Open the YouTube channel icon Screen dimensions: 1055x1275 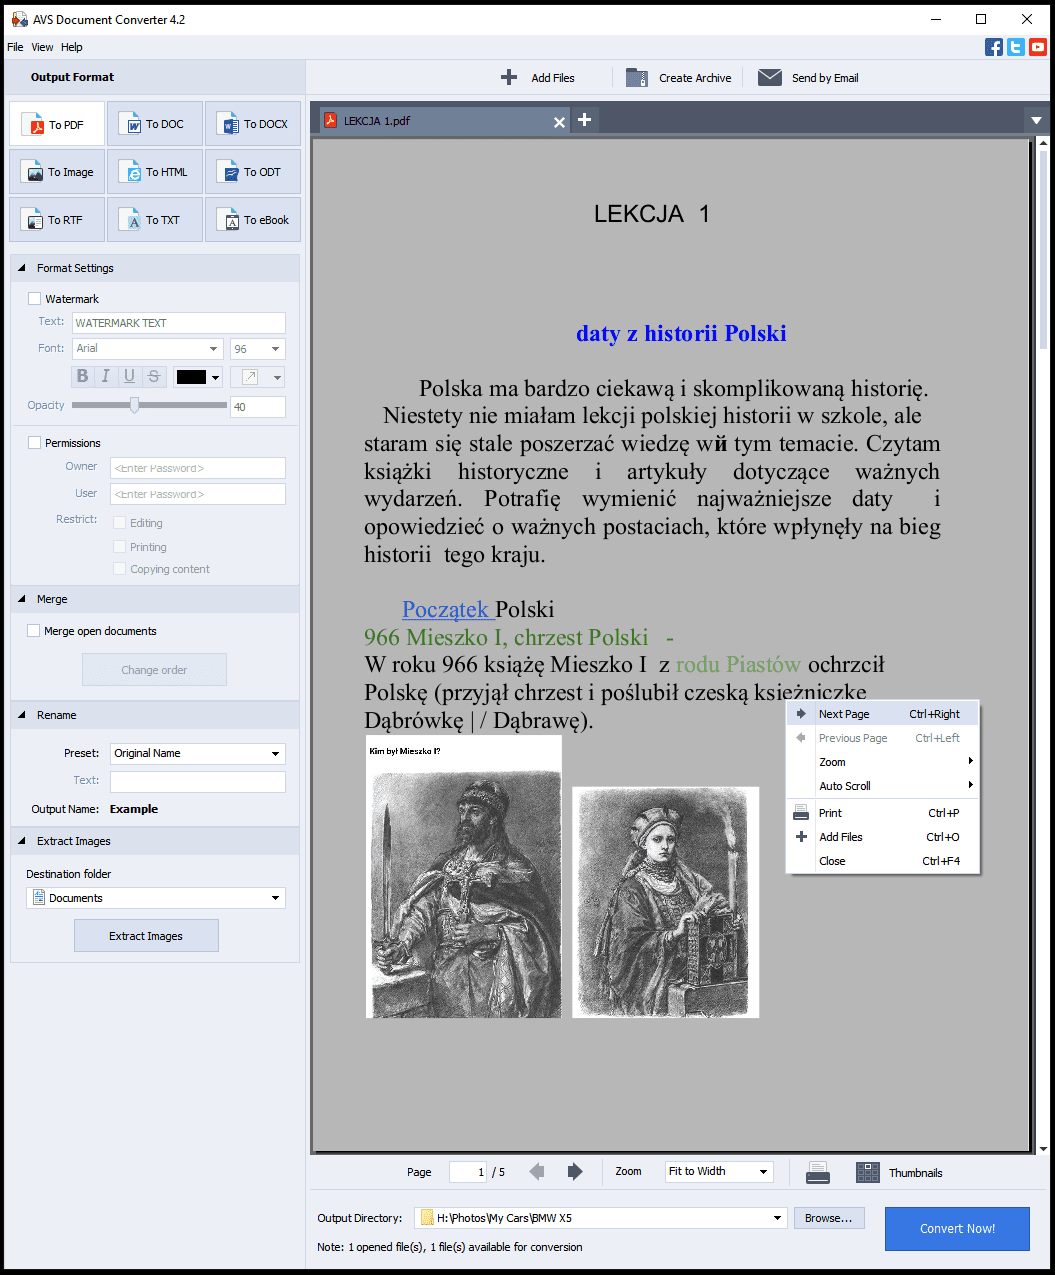(1038, 47)
